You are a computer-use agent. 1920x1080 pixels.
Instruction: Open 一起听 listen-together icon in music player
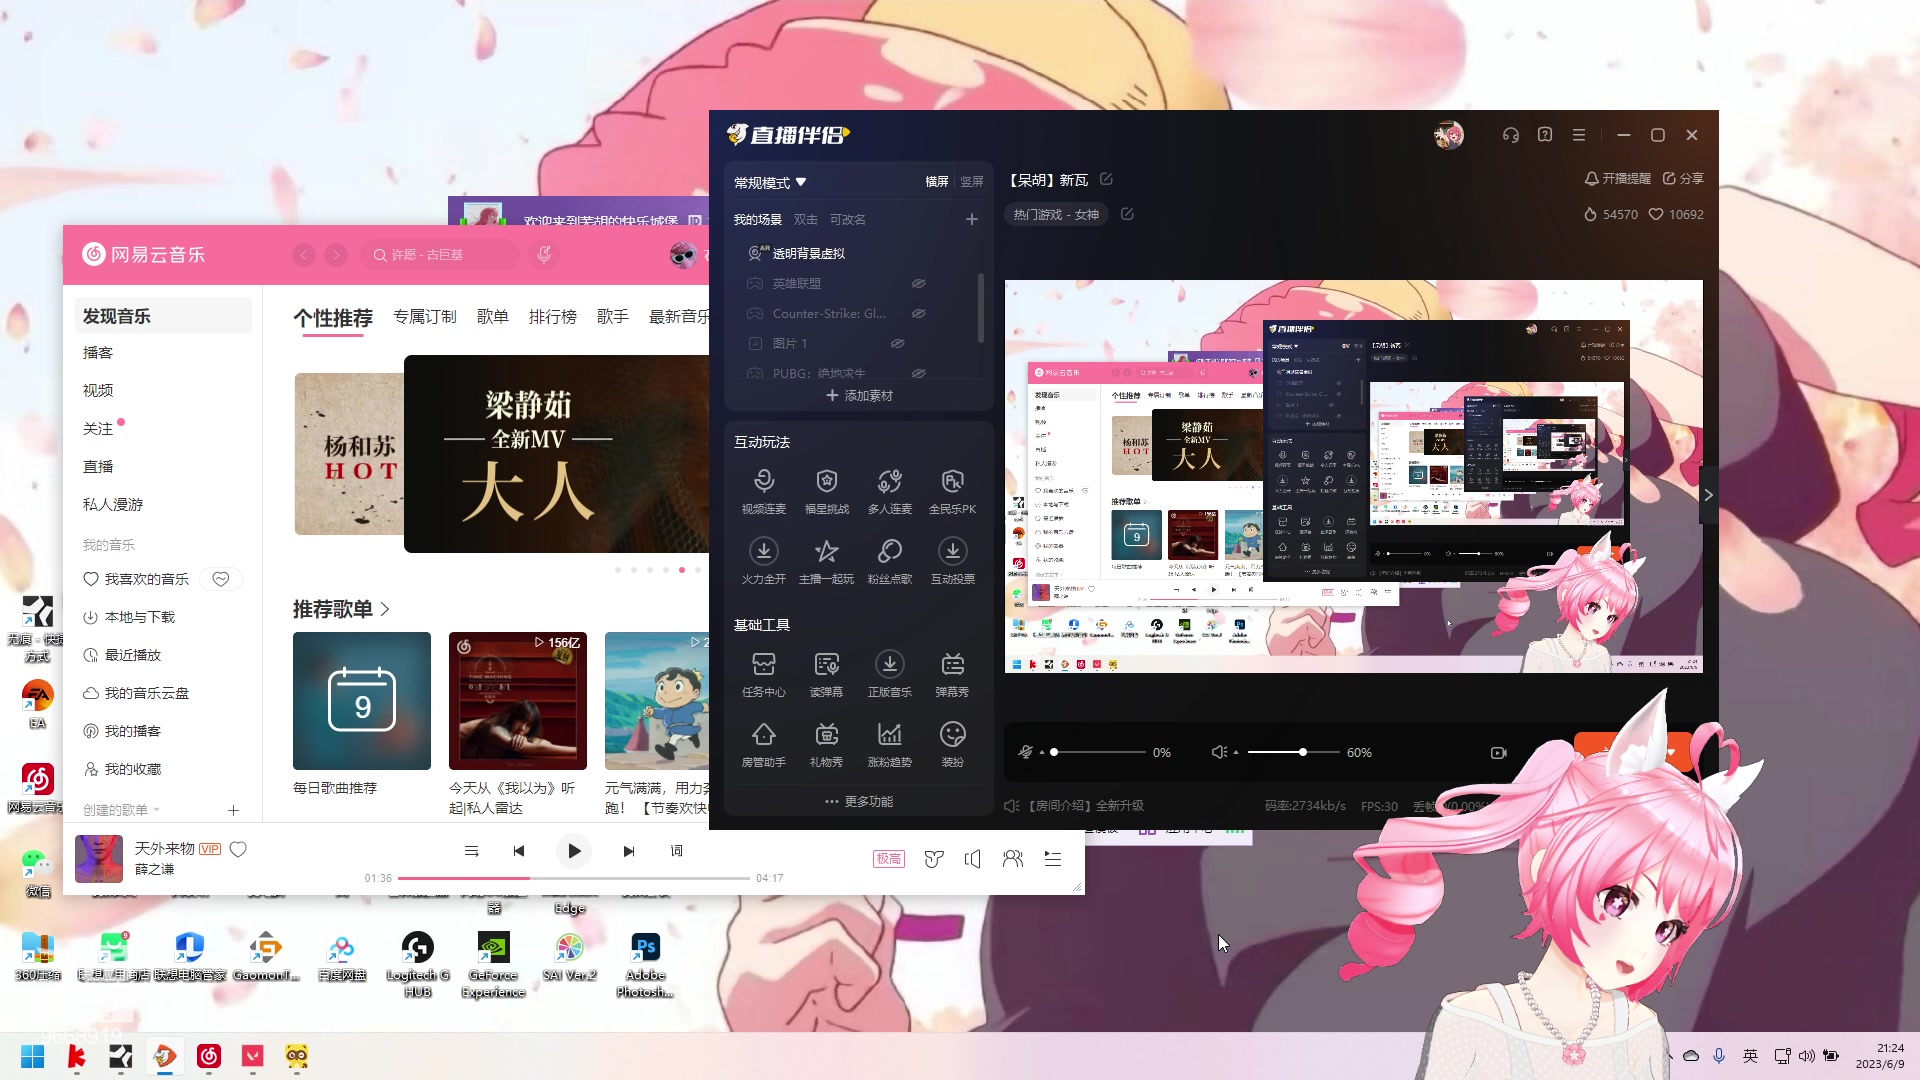[x=1013, y=859]
